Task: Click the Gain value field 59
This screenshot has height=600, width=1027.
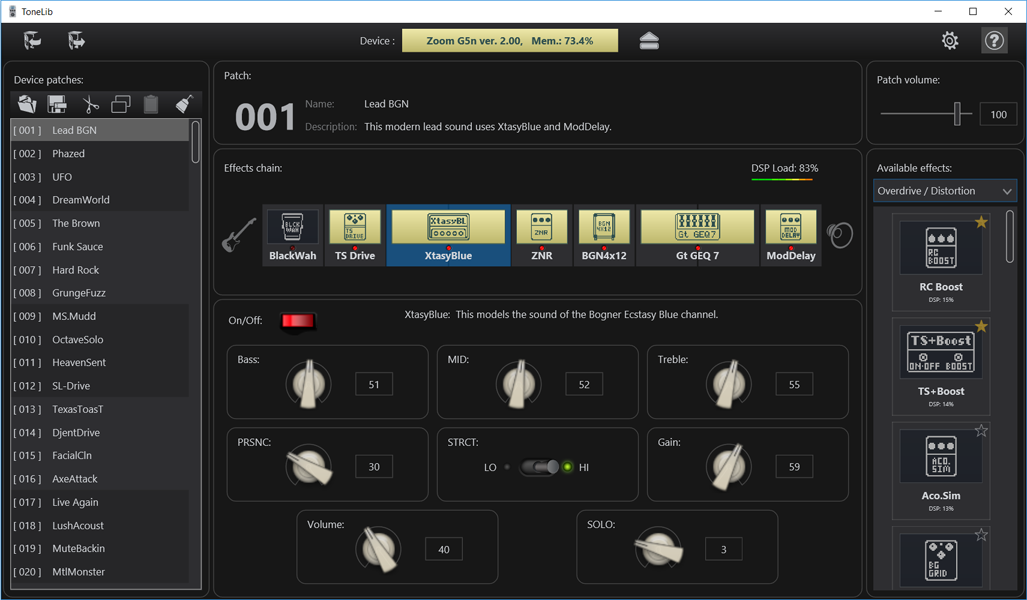Action: (x=794, y=467)
